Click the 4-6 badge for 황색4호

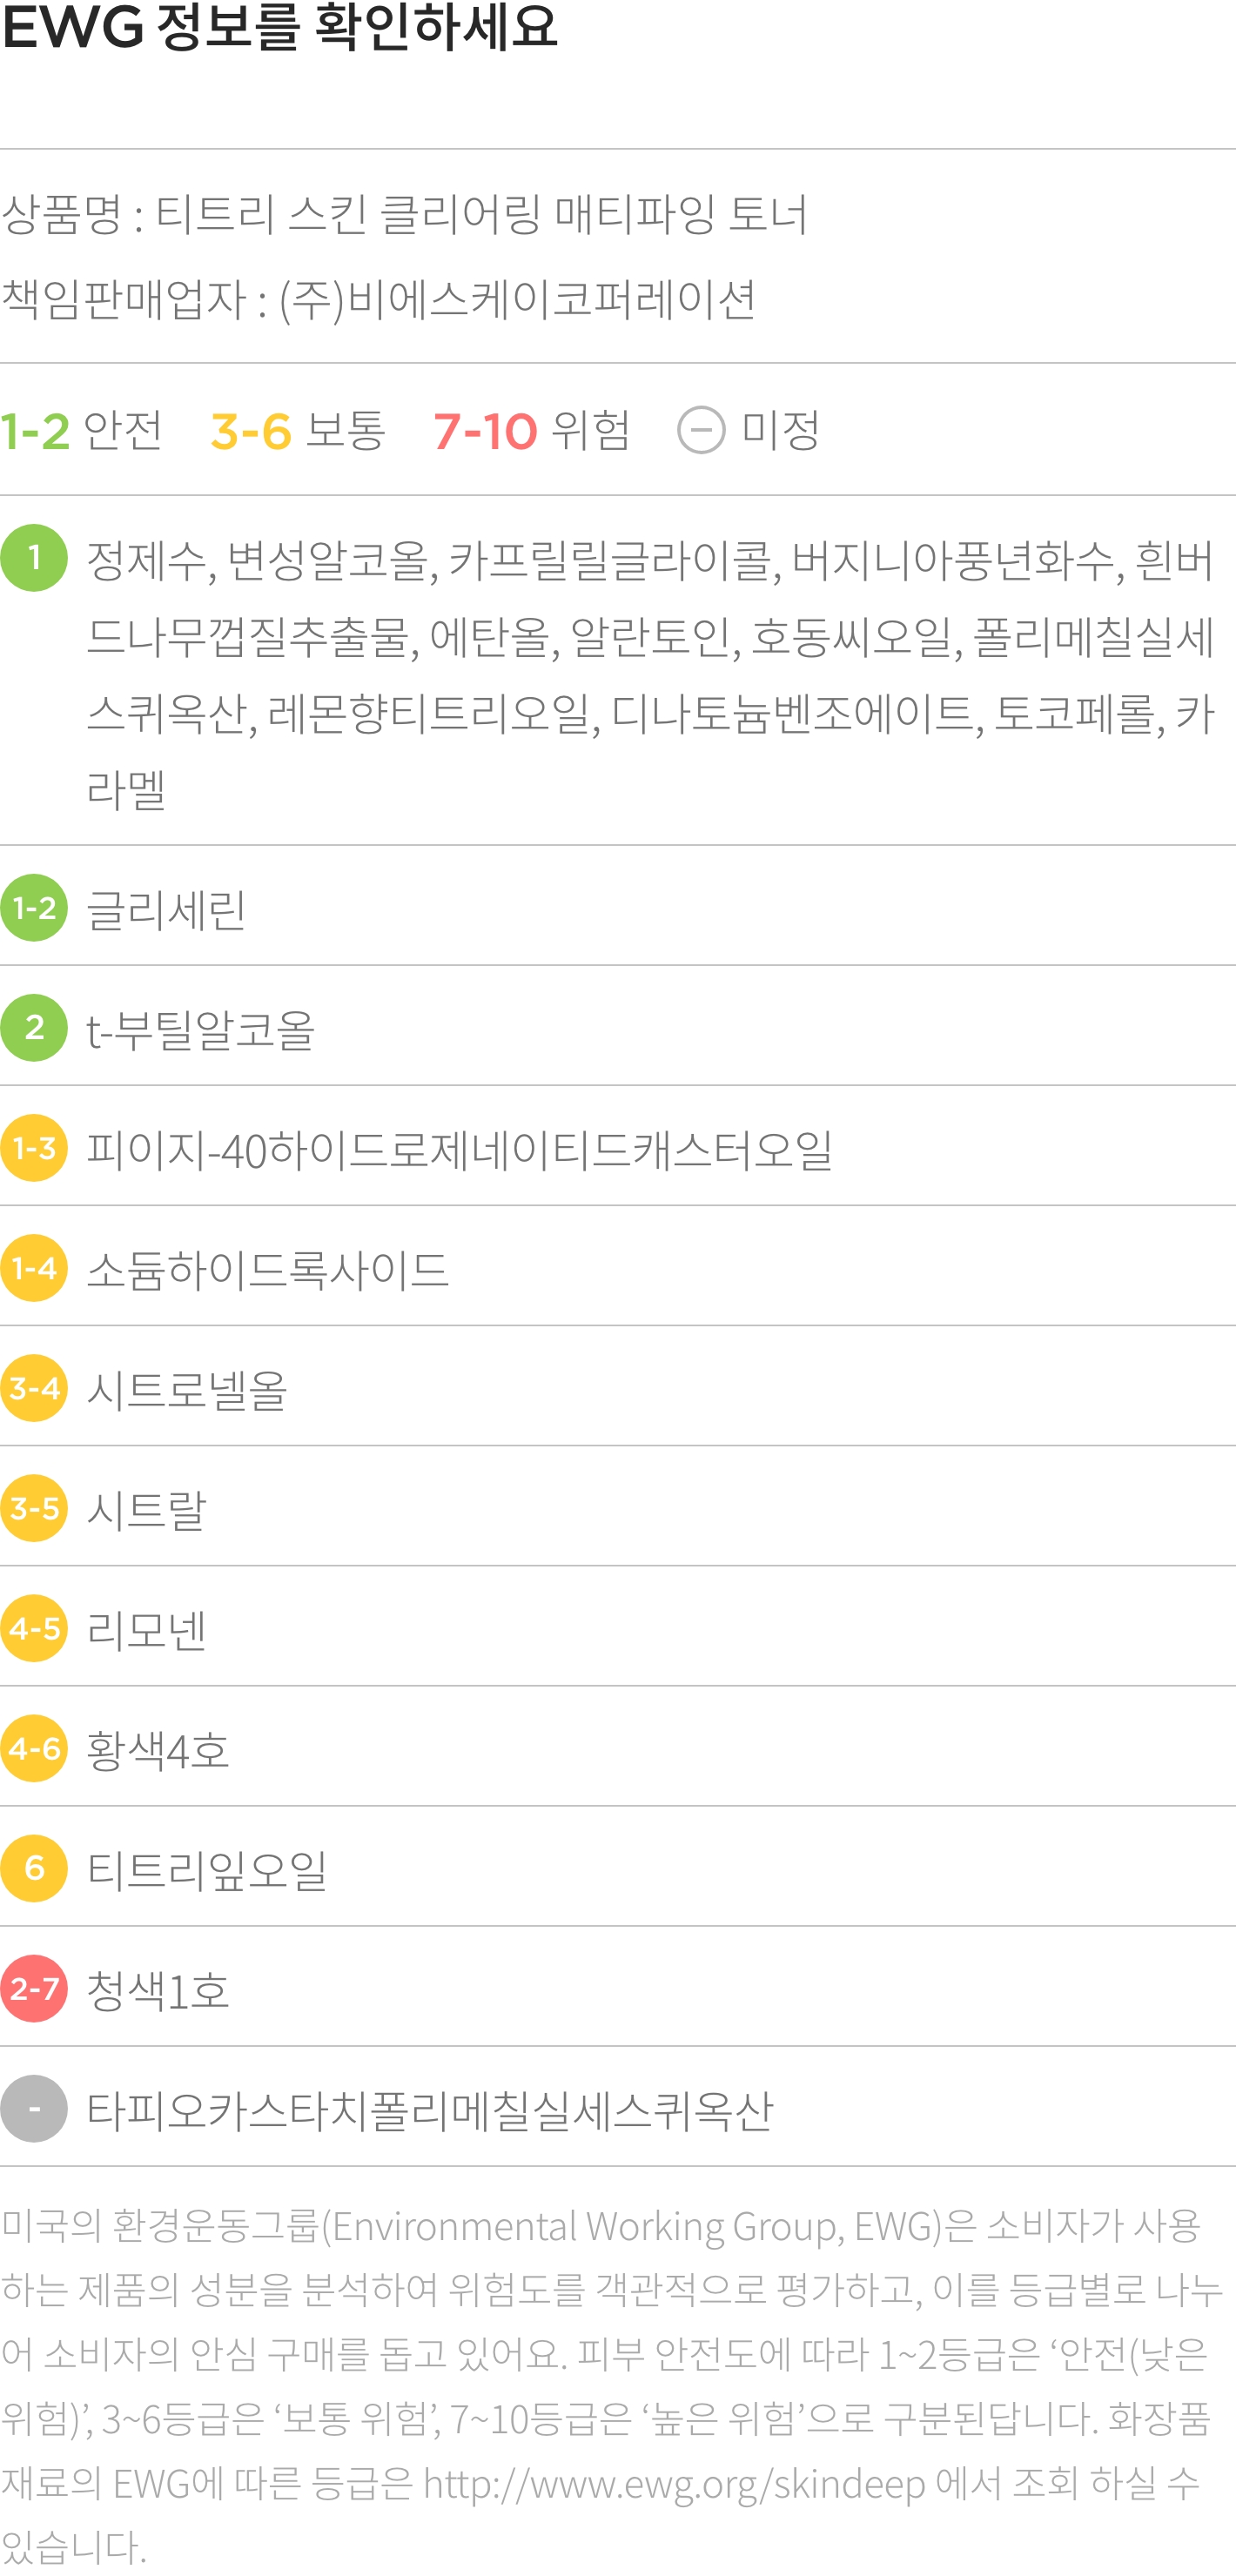tap(34, 1748)
